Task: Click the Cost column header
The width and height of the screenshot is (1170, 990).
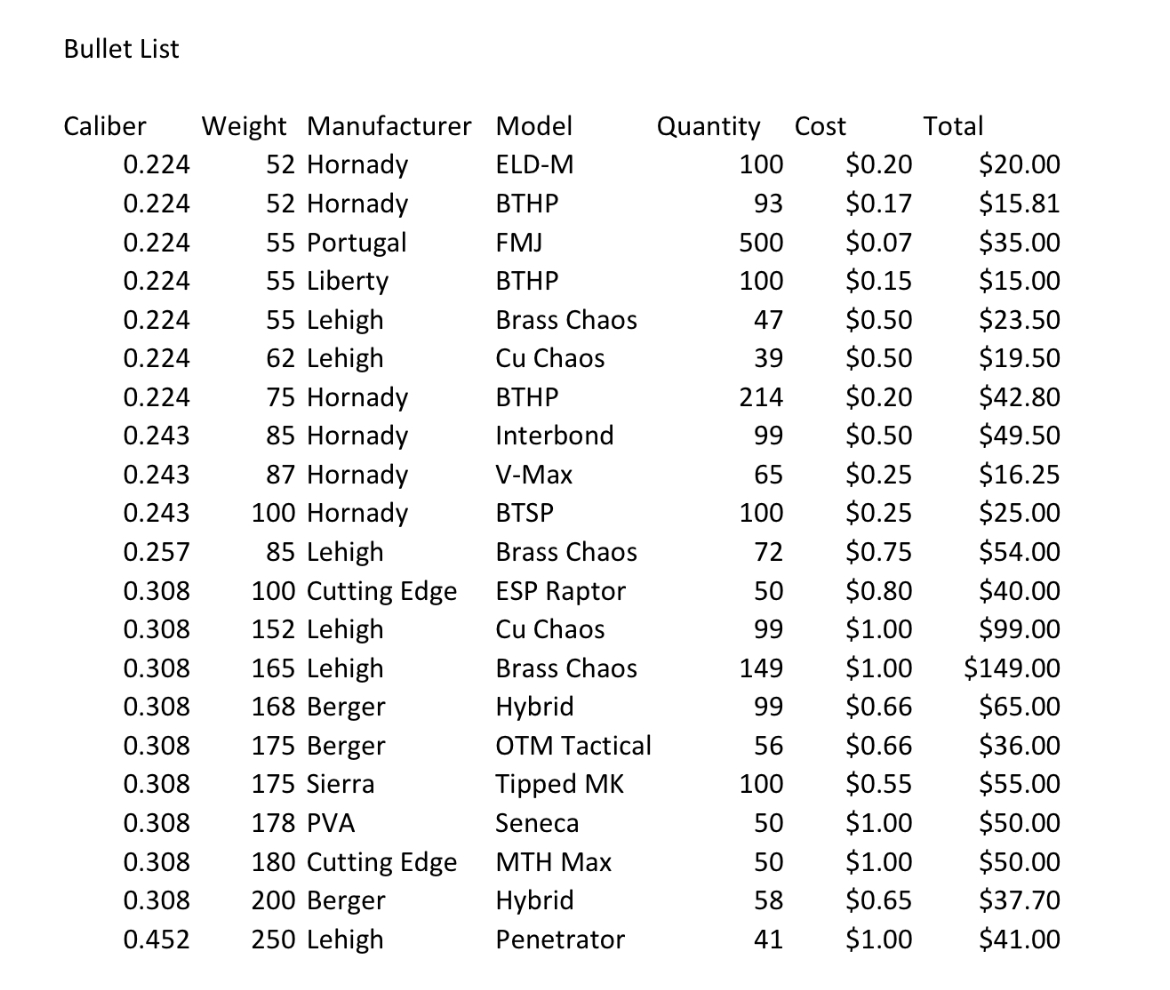Action: tap(820, 126)
